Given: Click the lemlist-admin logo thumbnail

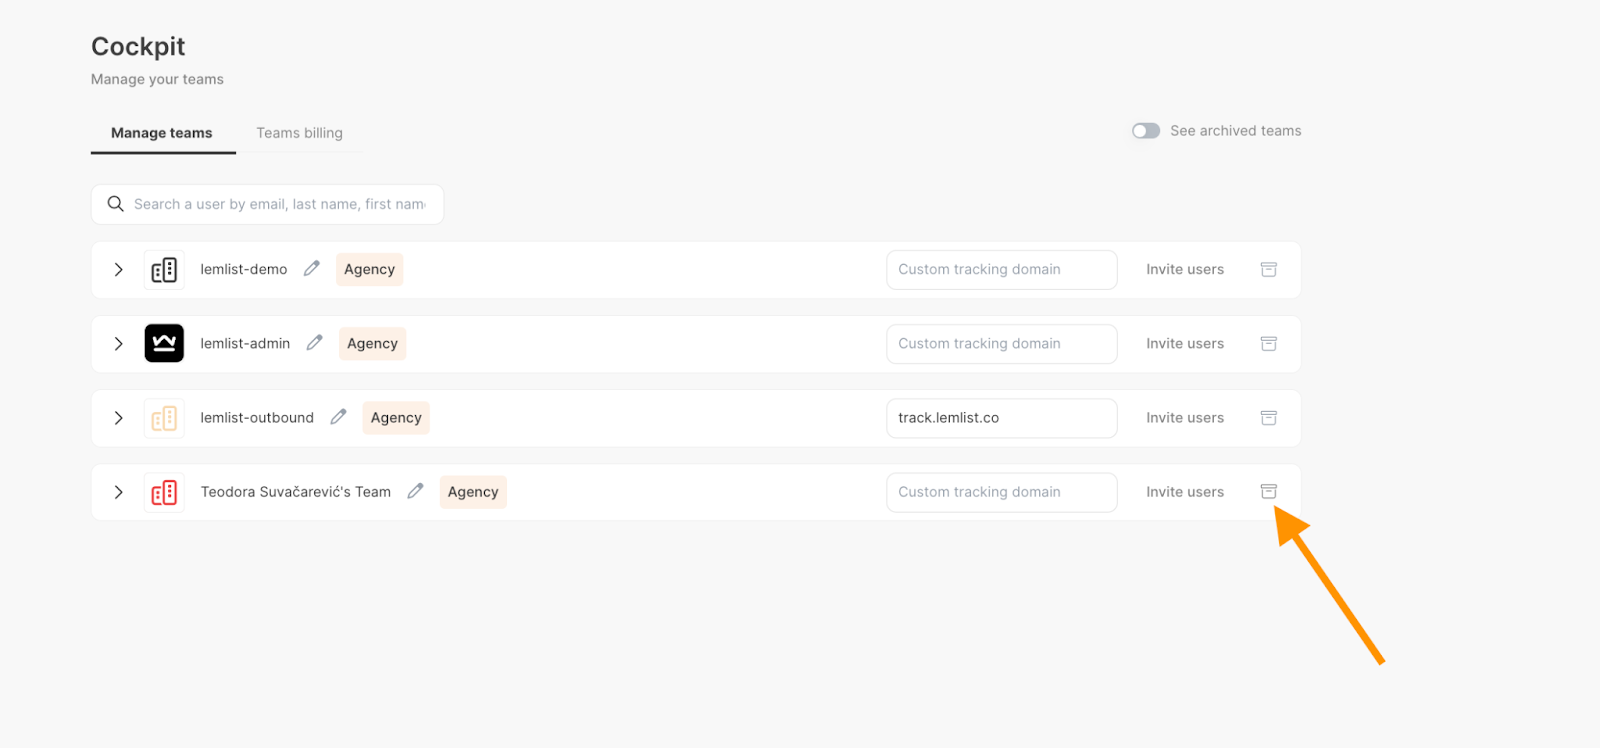Looking at the screenshot, I should coord(164,343).
